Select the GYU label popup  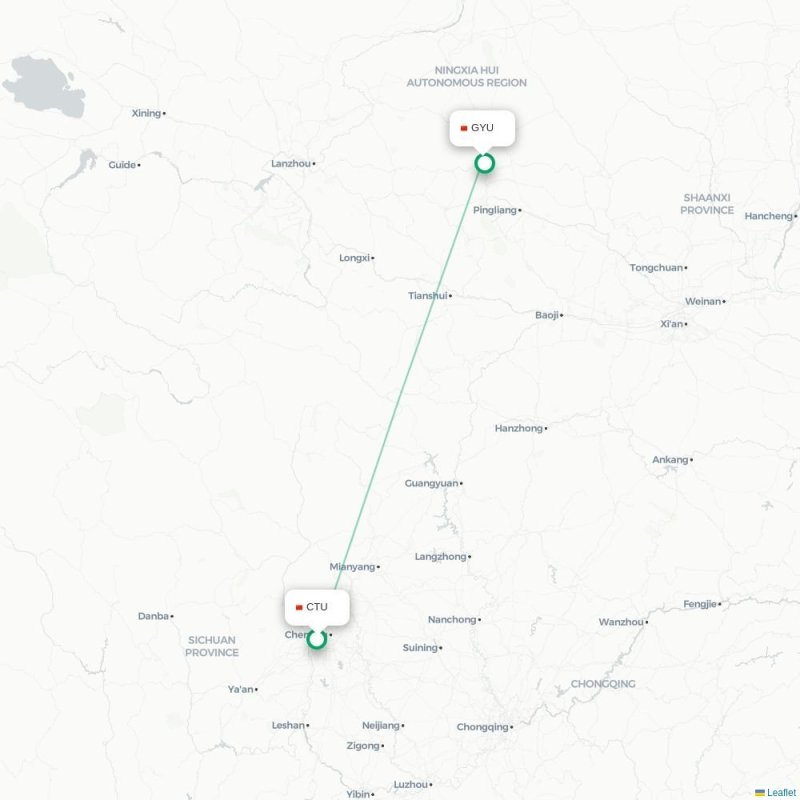(482, 128)
